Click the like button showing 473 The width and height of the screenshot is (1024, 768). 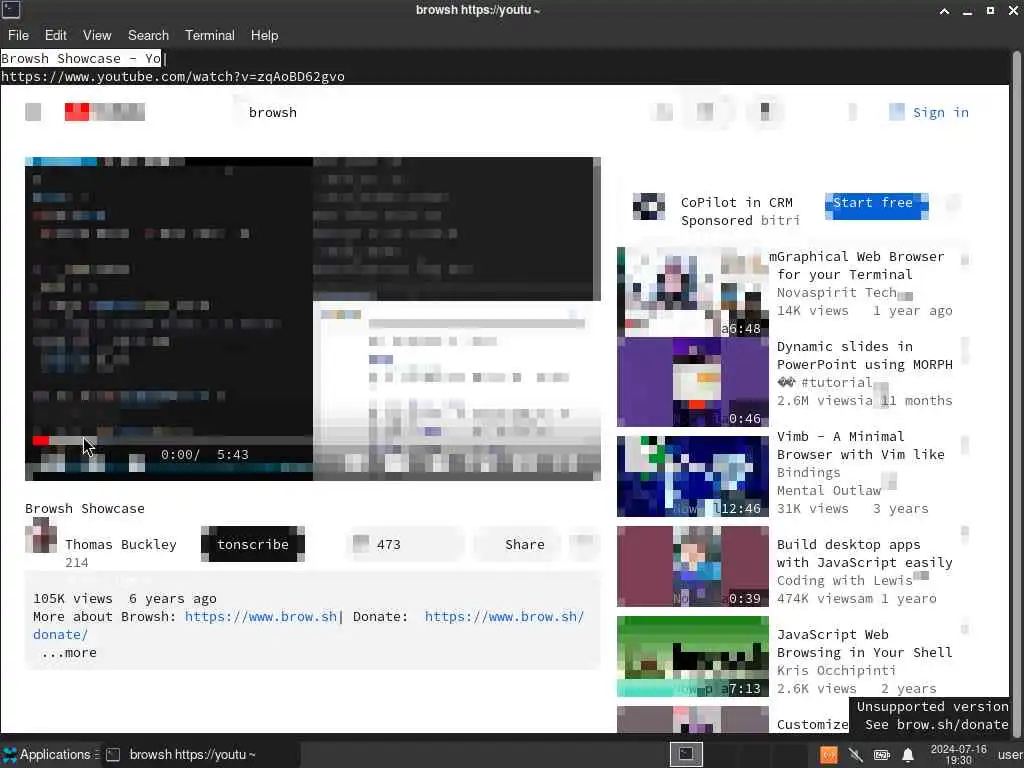coord(405,544)
